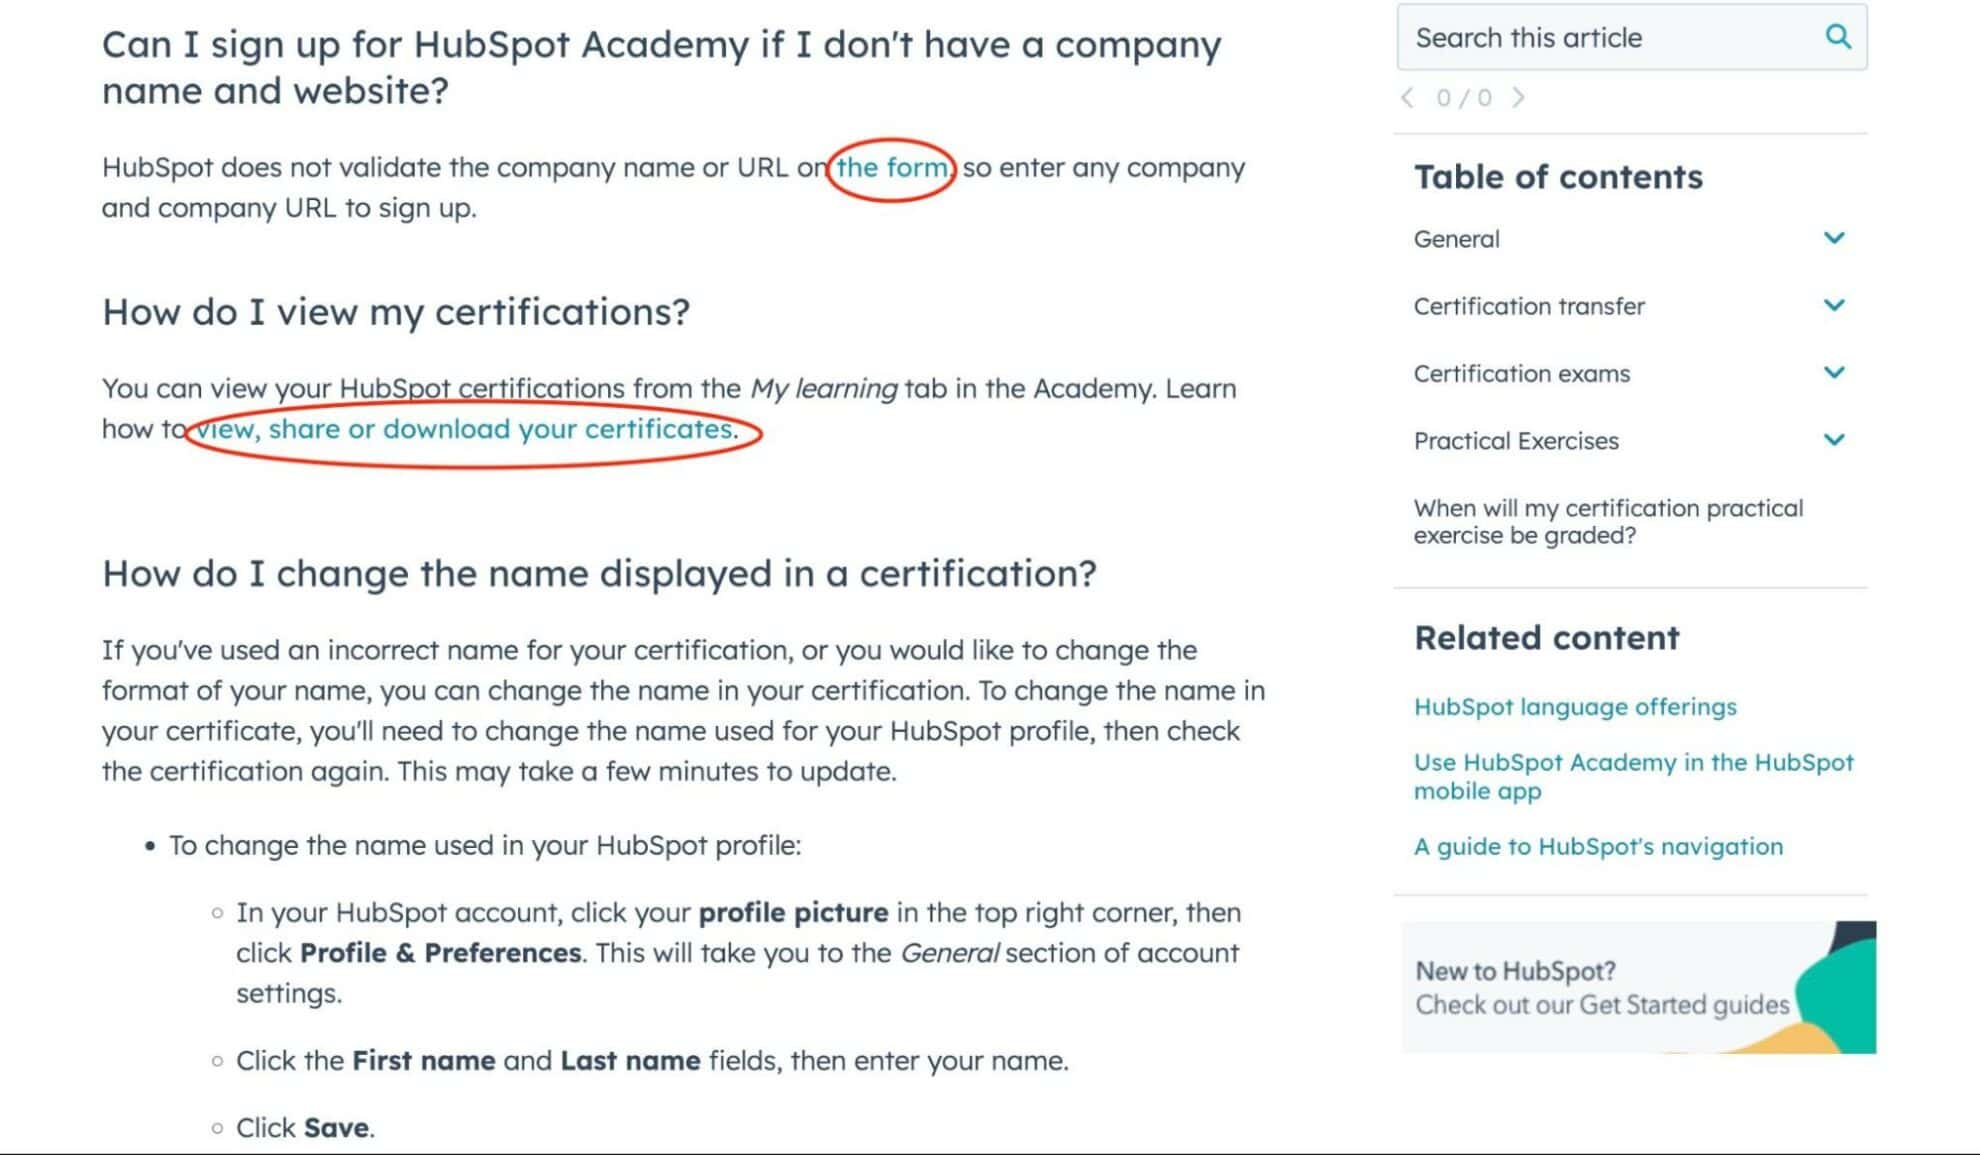Click the previous search result arrow
This screenshot has width=1980, height=1155.
[1410, 97]
